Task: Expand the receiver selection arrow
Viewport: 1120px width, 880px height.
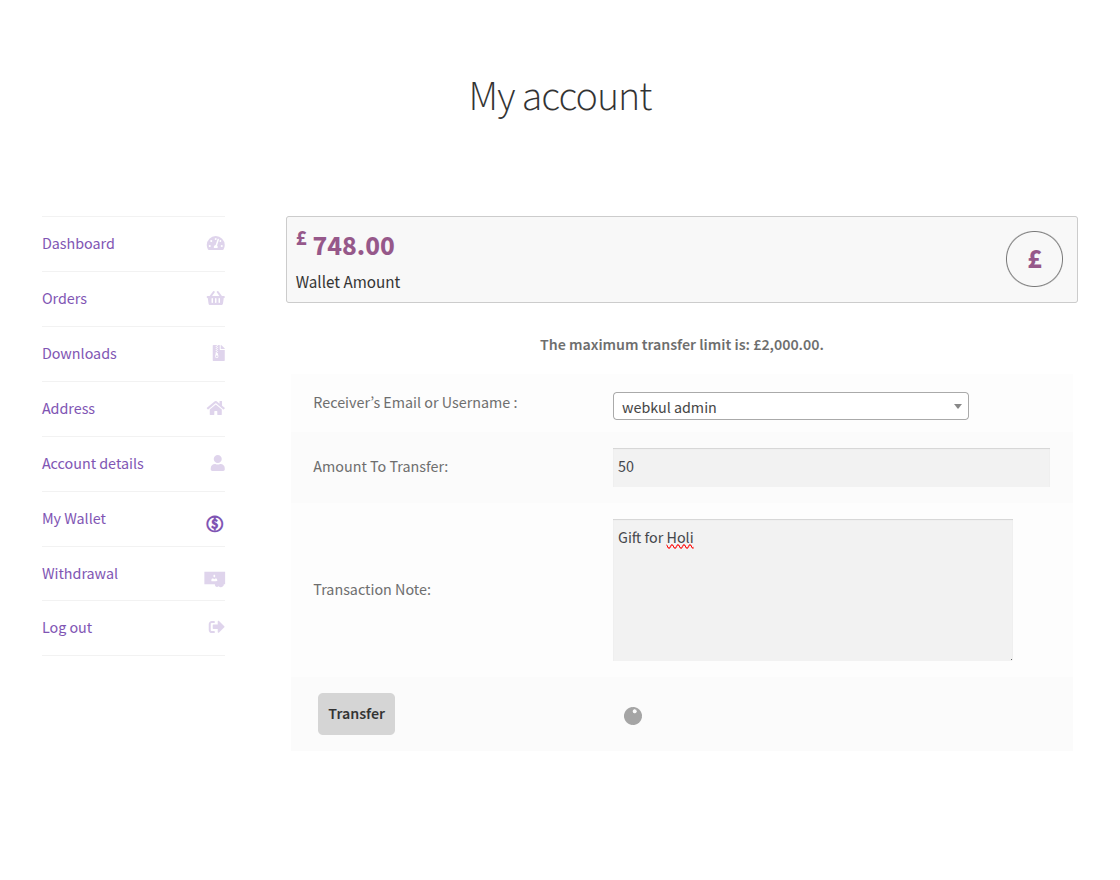Action: point(957,406)
